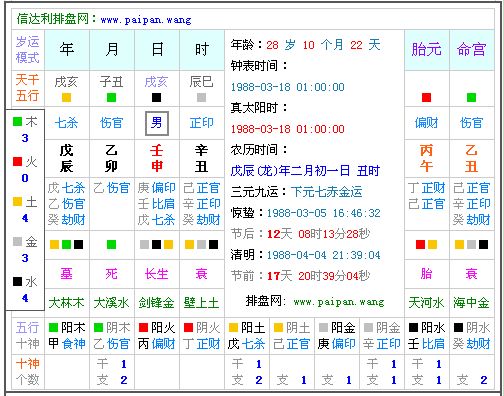Viewport: 504px width, 396px height.
Task: Click the black water legend square
Action: (x=17, y=282)
